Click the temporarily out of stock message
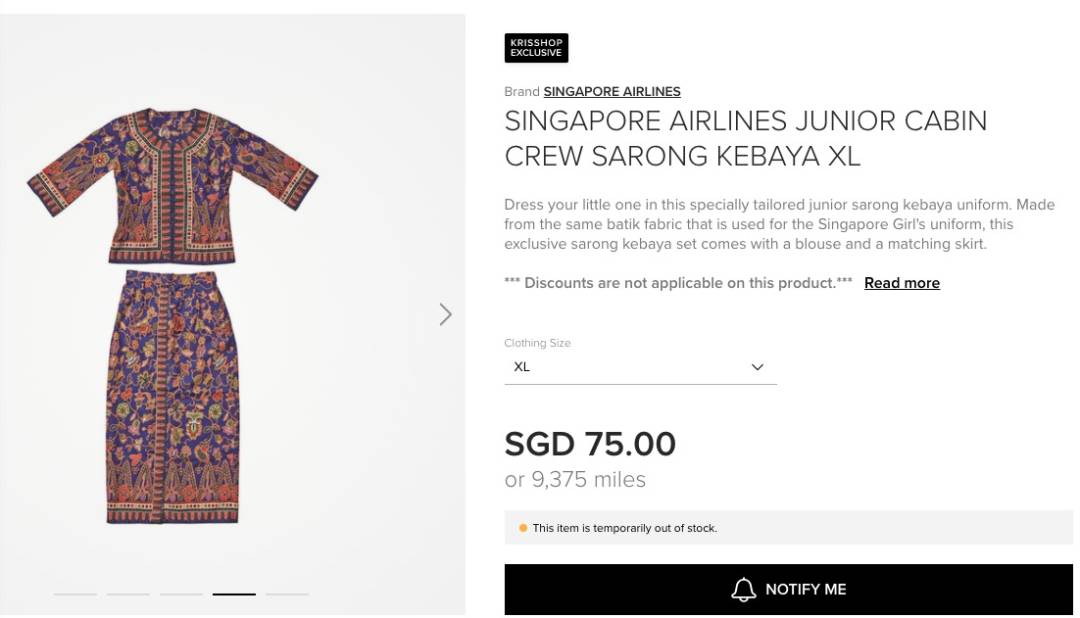 coord(624,528)
